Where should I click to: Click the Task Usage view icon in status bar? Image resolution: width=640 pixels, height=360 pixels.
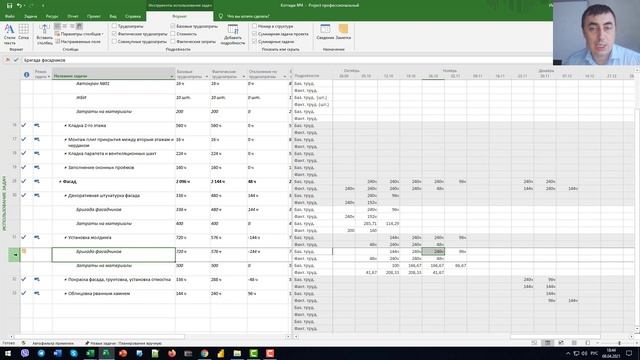(x=548, y=343)
